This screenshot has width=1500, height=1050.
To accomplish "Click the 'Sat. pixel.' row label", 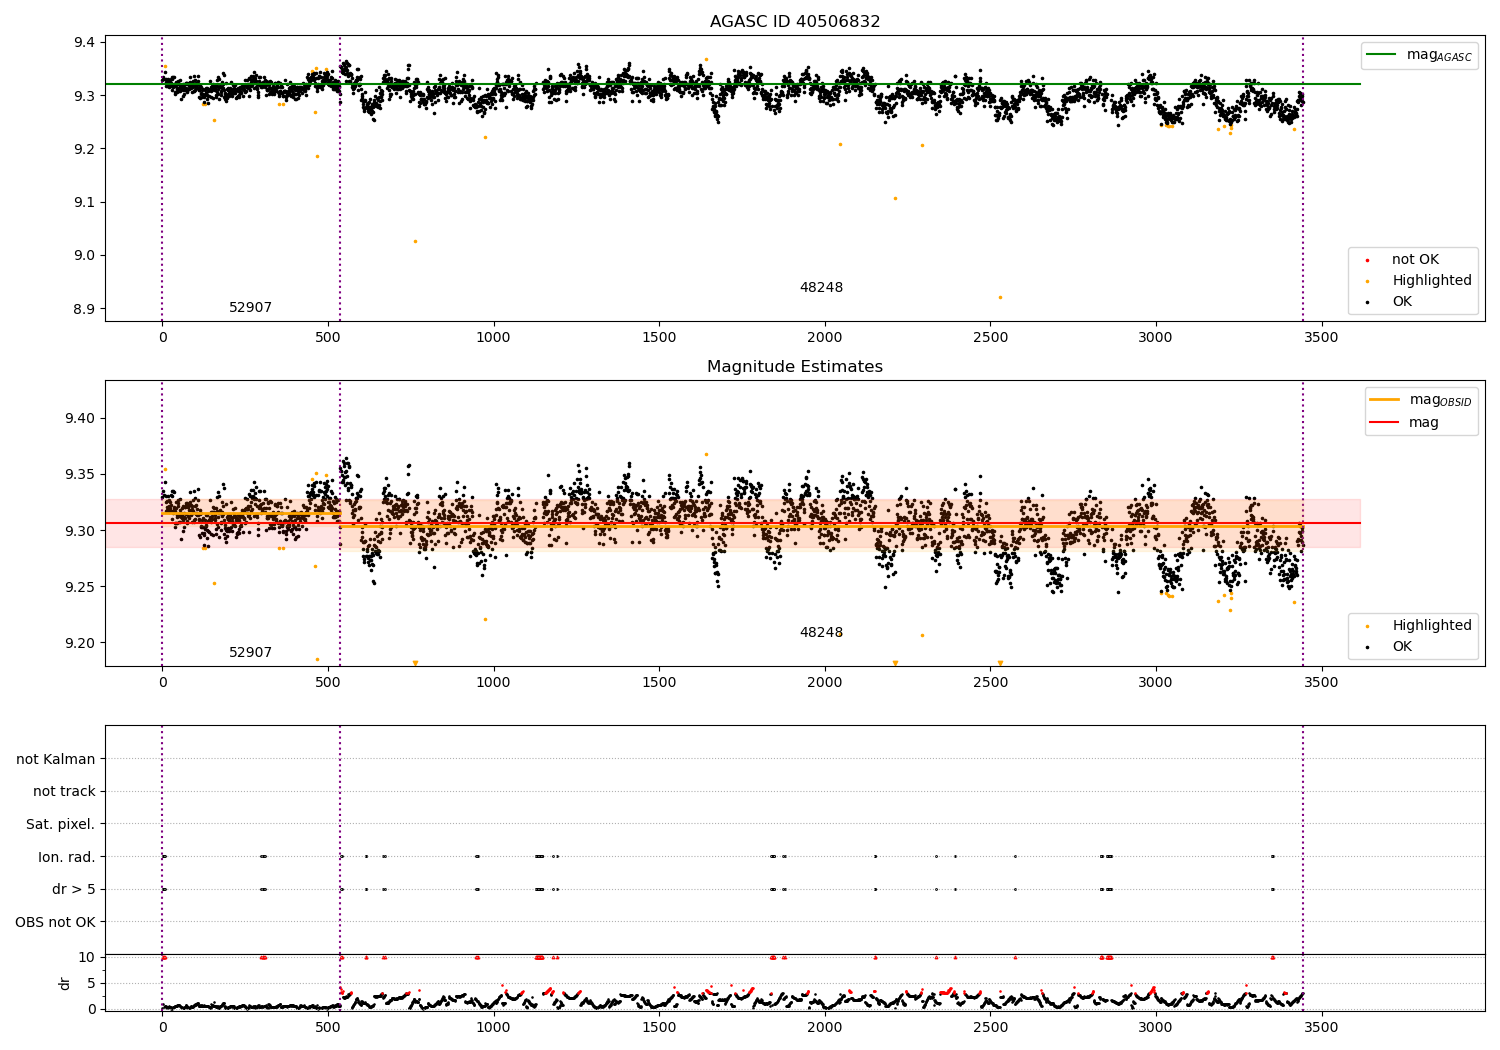I will [x=61, y=825].
